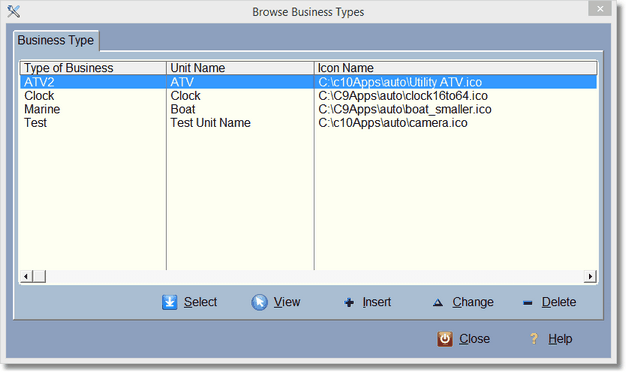The height and width of the screenshot is (373, 626).
Task: Click the Close button label
Action: 474,339
